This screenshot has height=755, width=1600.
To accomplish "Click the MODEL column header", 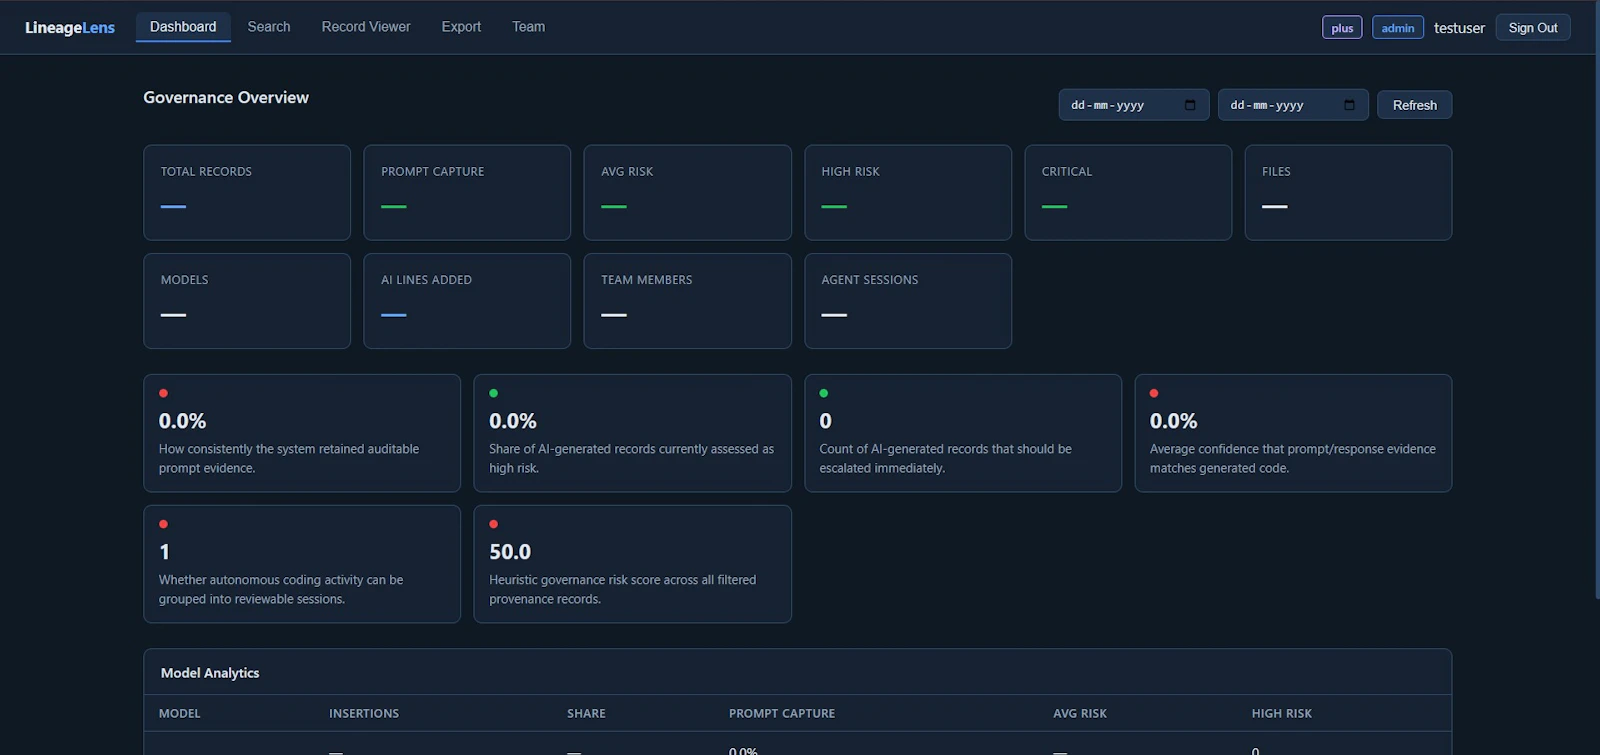I will pyautogui.click(x=180, y=713).
